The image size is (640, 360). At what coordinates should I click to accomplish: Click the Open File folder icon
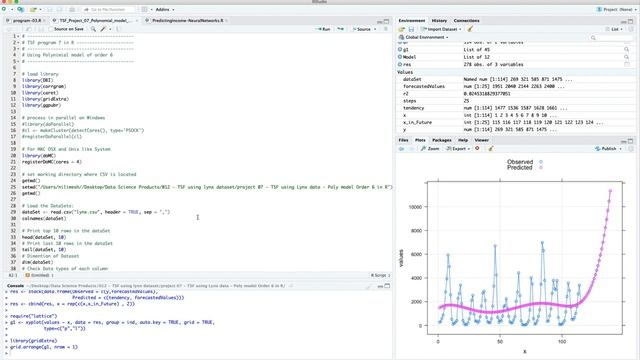tap(33, 9)
